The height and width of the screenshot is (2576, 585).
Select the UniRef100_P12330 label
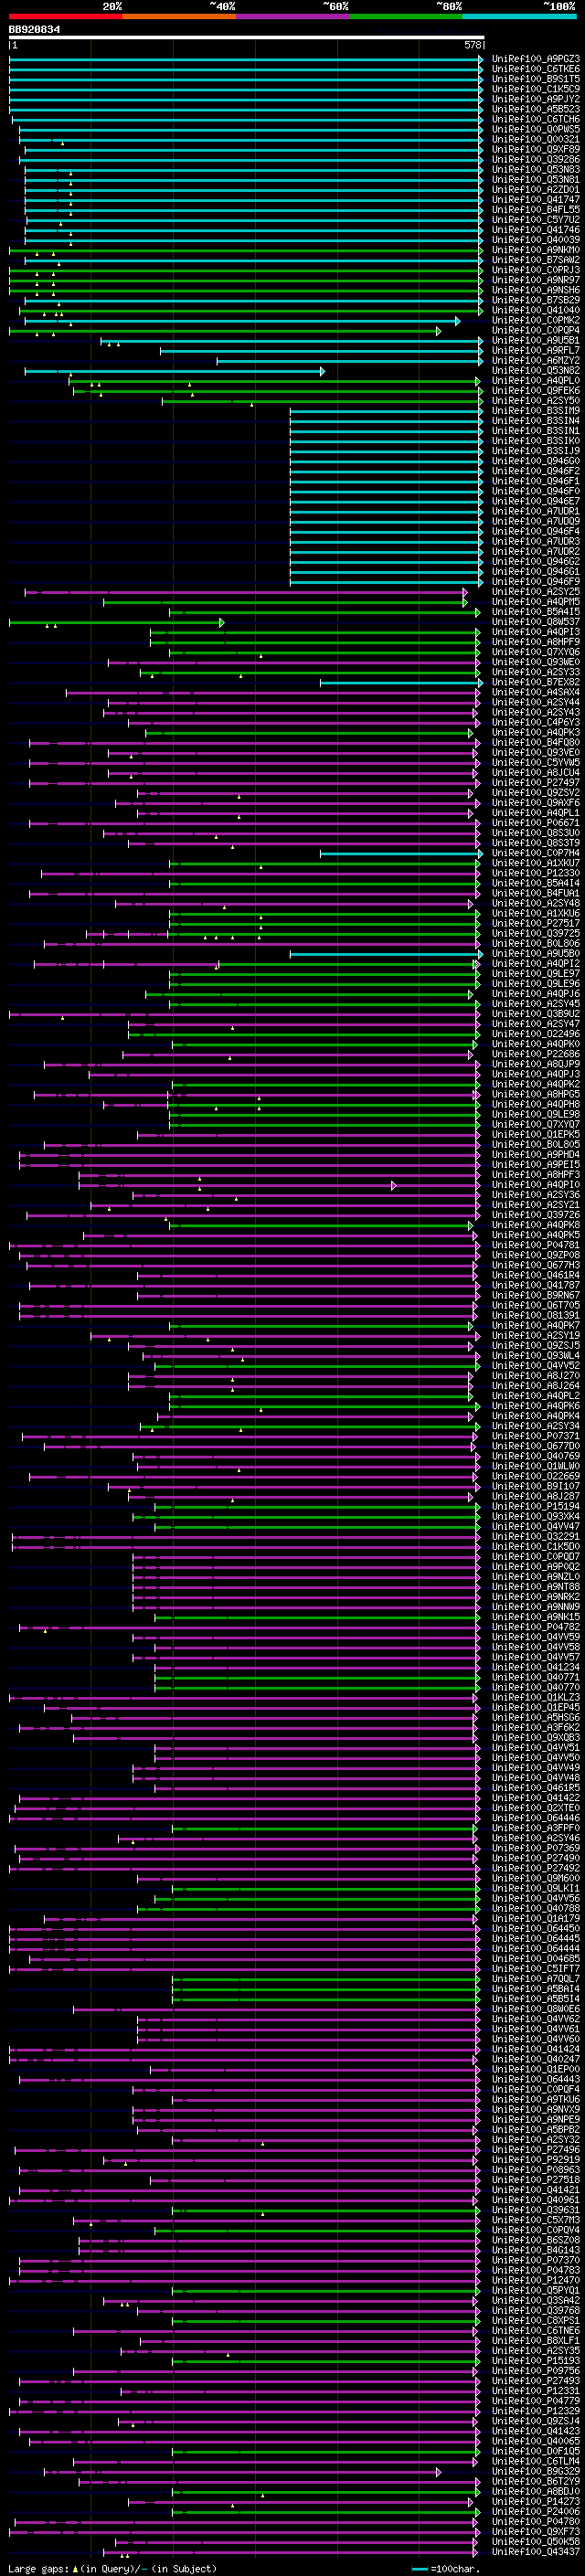[x=535, y=874]
